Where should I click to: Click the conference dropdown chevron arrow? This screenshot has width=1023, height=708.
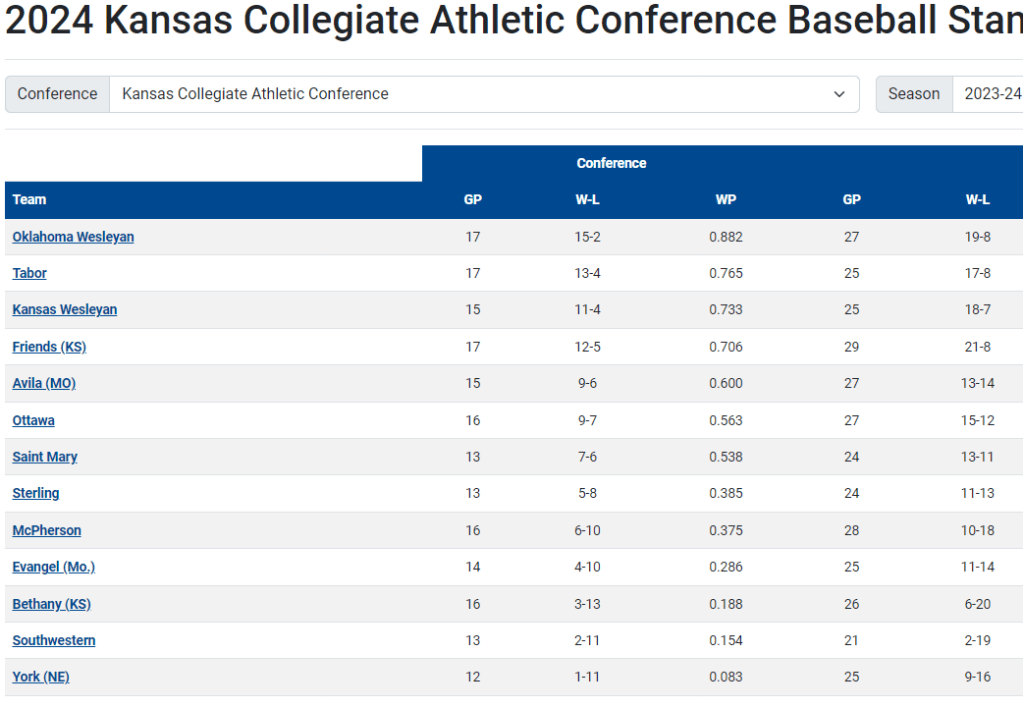tap(839, 94)
